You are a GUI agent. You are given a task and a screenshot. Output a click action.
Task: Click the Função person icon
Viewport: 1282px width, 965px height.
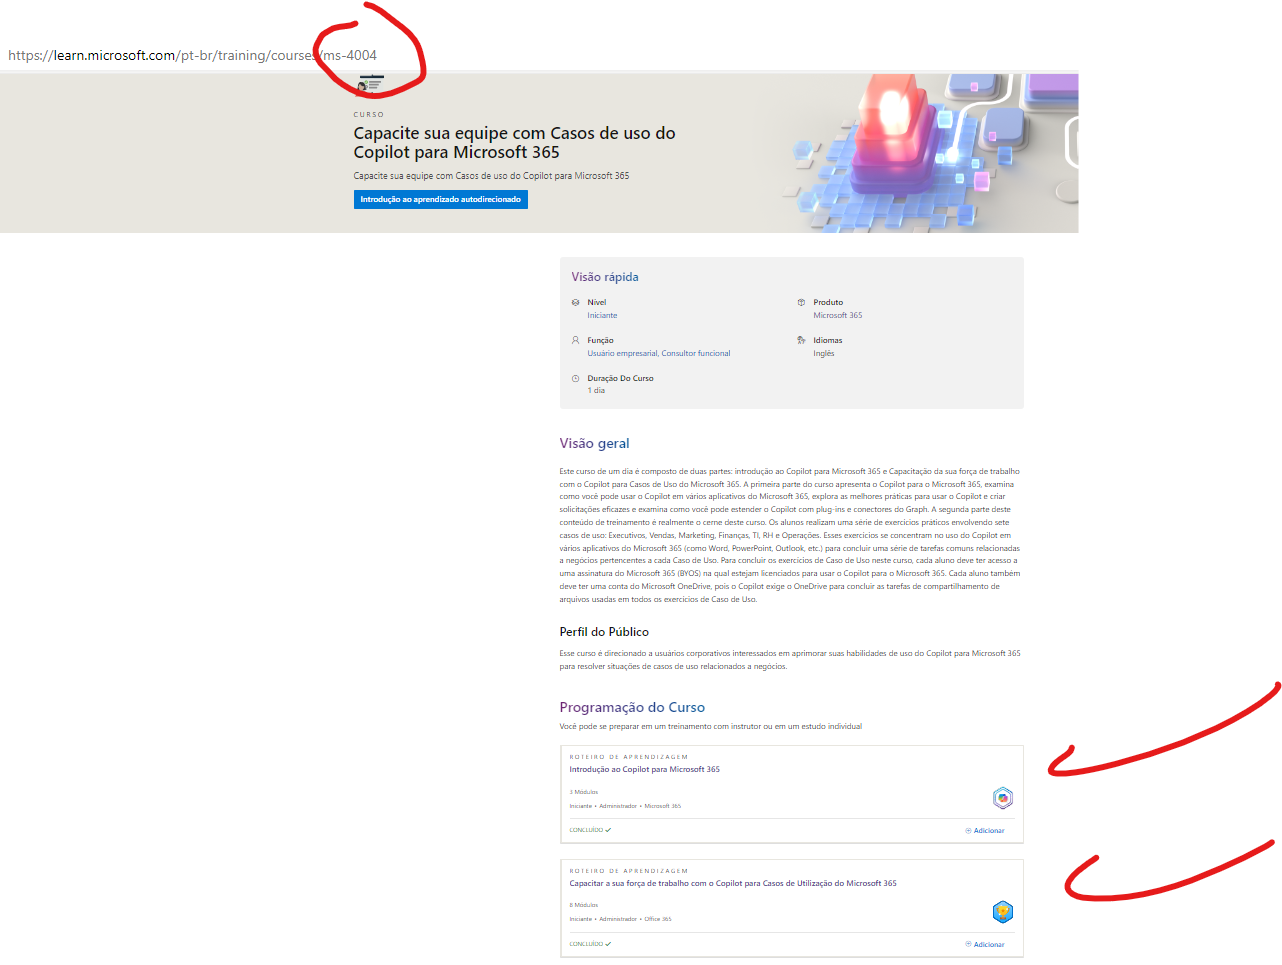(575, 340)
